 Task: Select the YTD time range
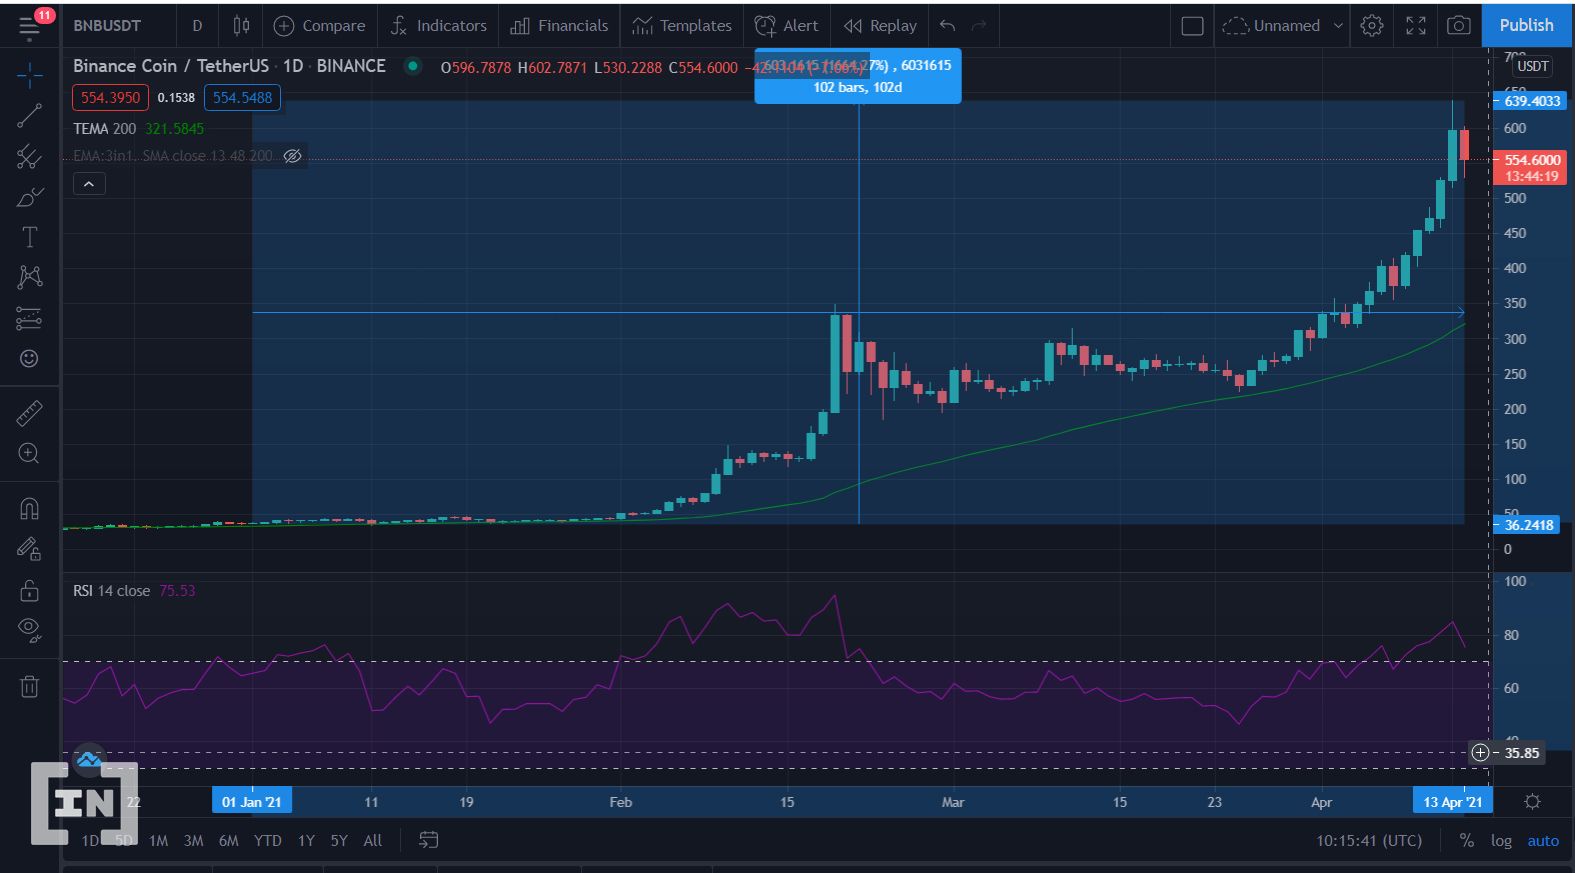click(267, 841)
